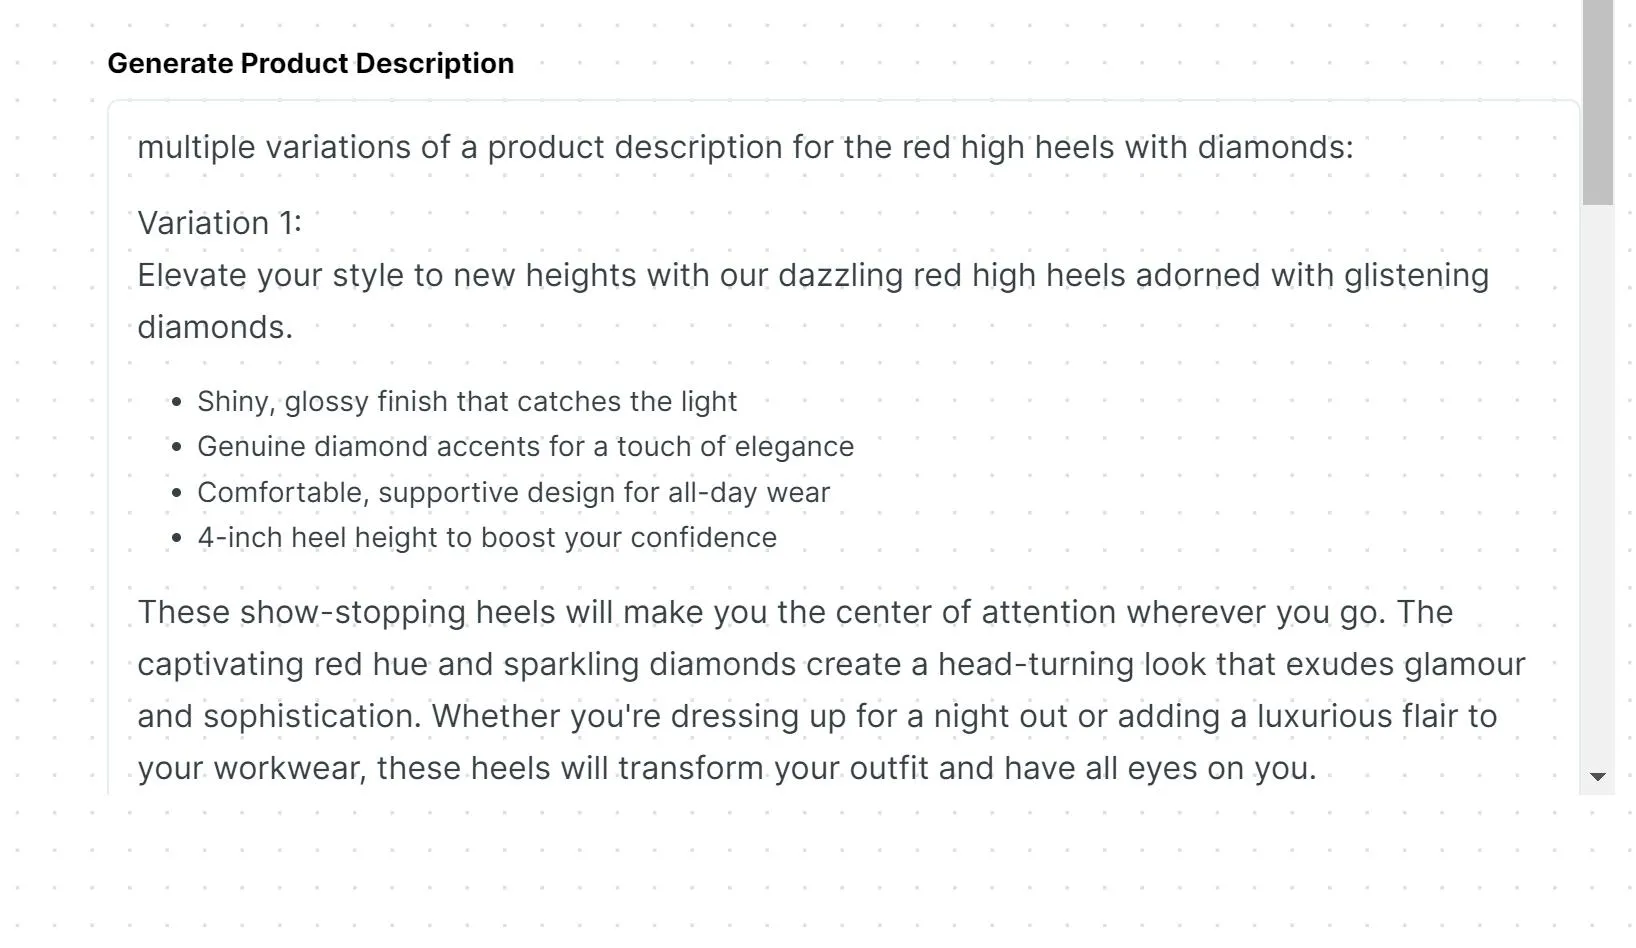Expand the text panel via its bottom arrow
This screenshot has height=948, width=1636.
1596,774
